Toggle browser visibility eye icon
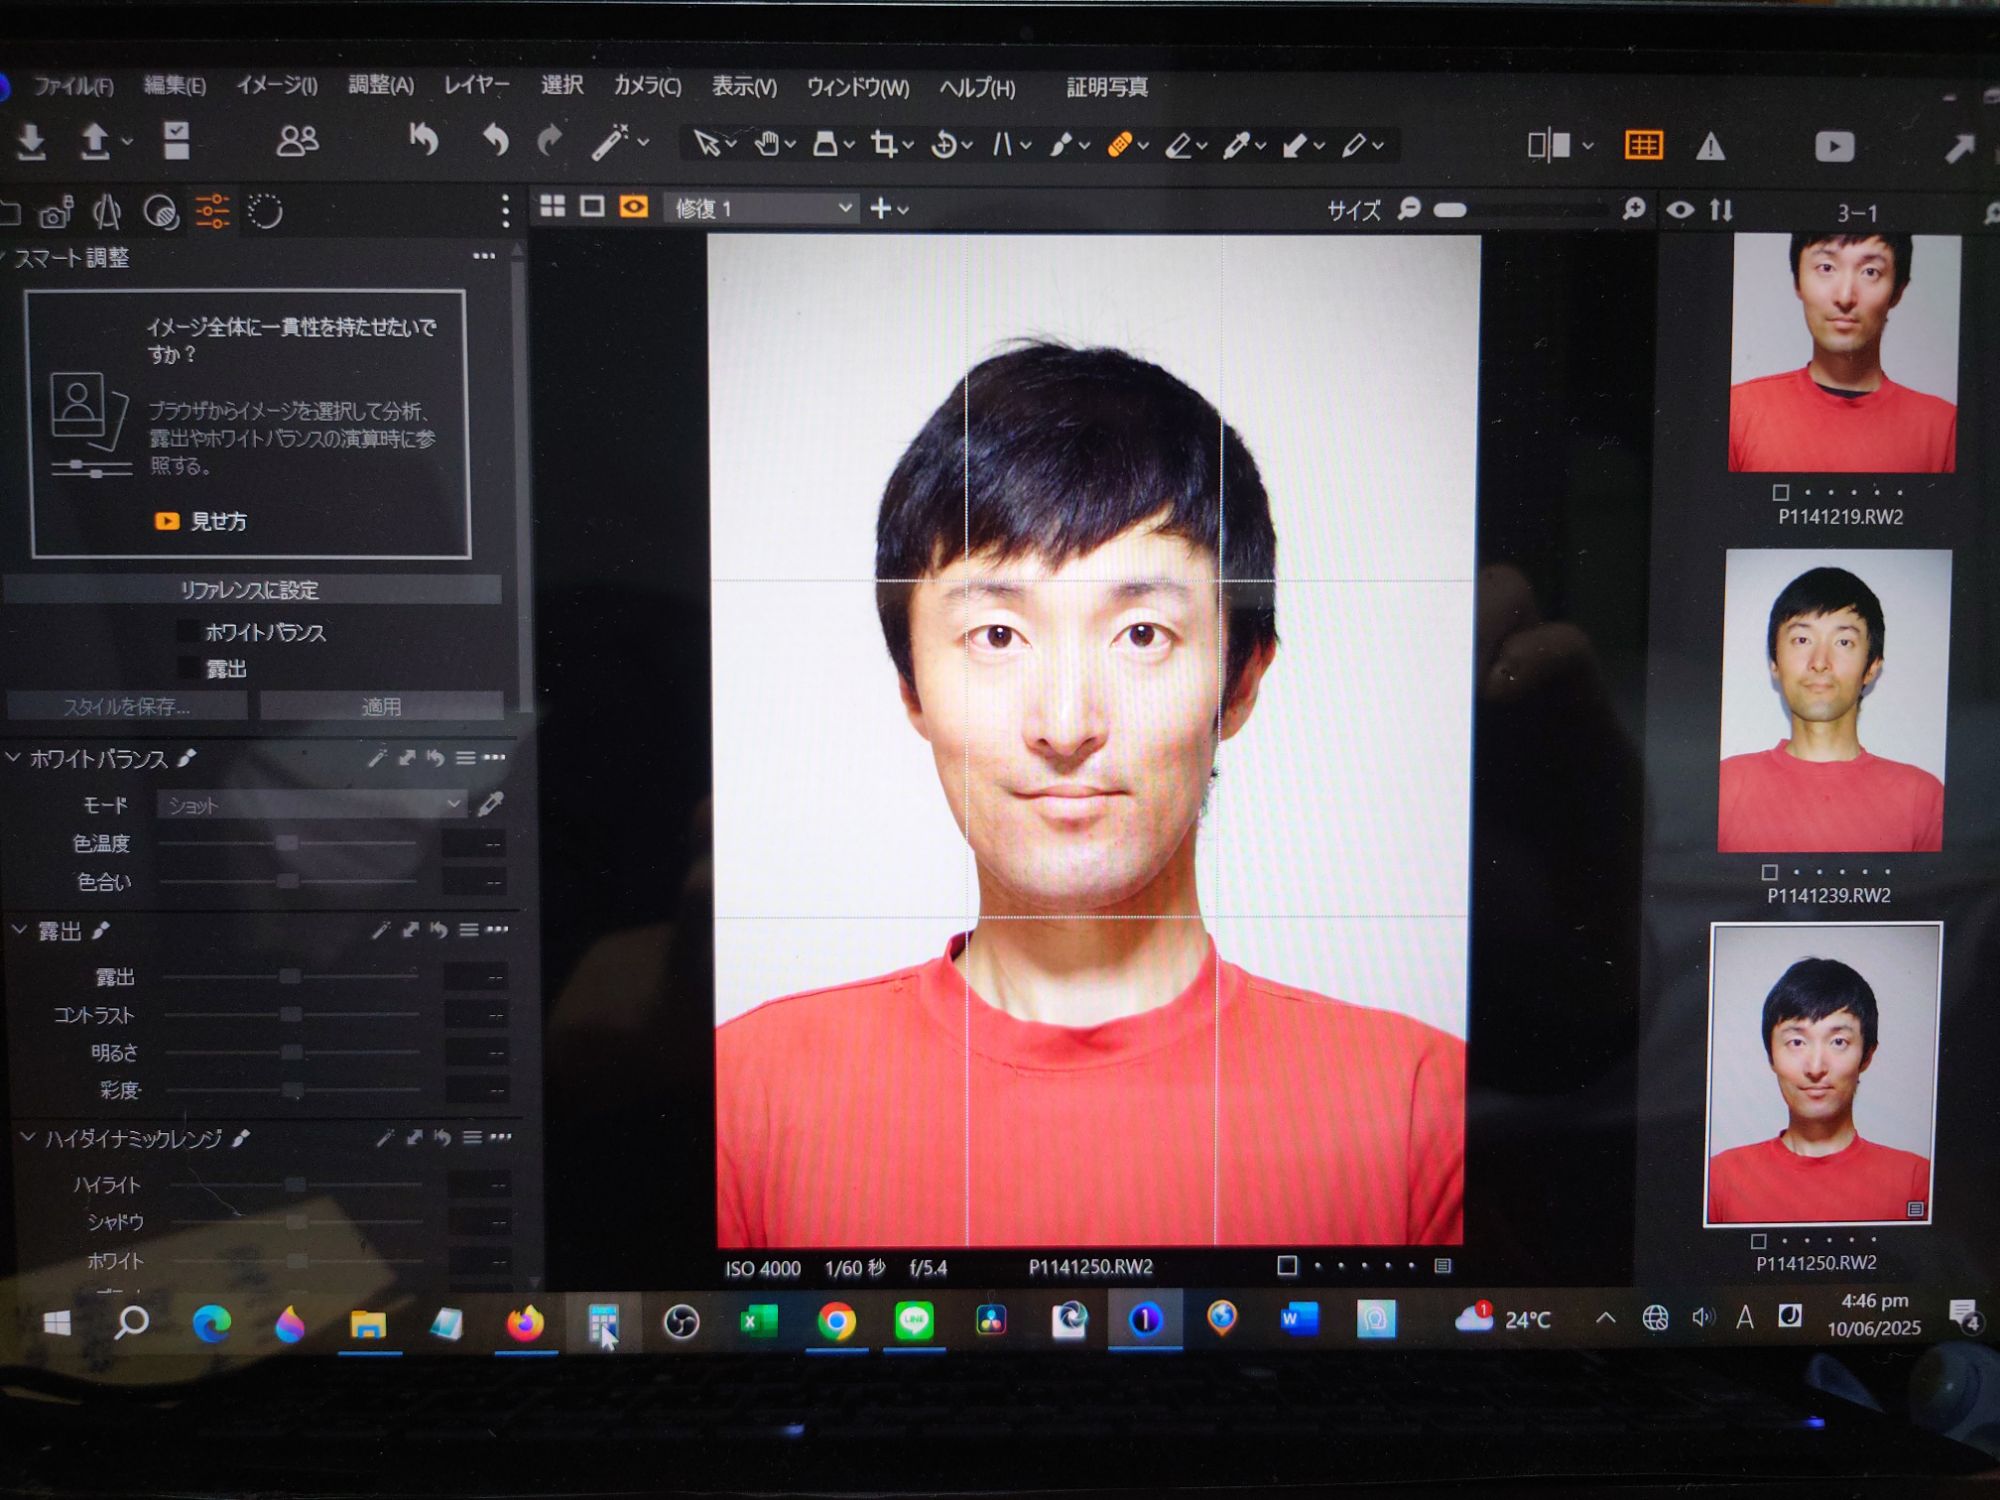The image size is (2000, 1500). click(1680, 210)
